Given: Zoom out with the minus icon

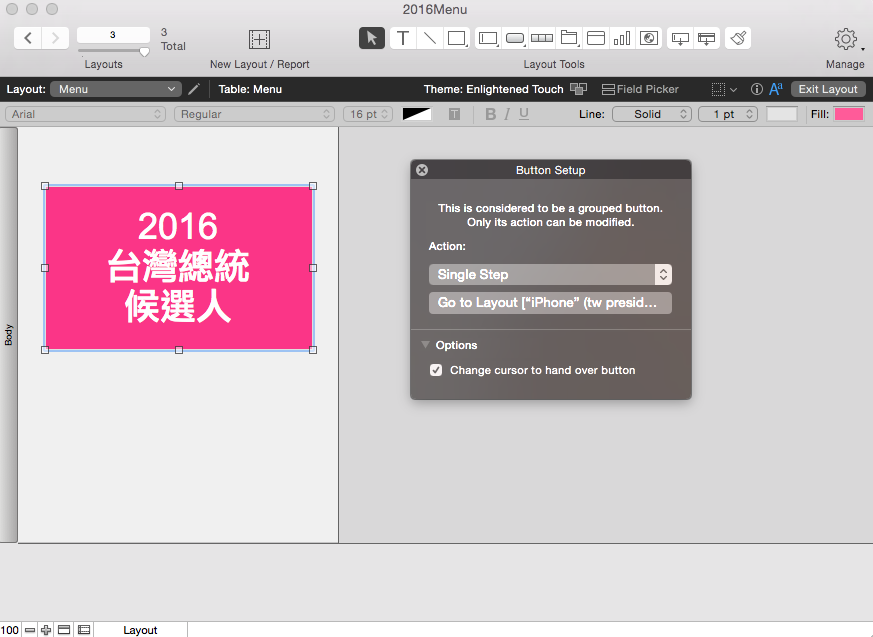Looking at the screenshot, I should point(30,630).
